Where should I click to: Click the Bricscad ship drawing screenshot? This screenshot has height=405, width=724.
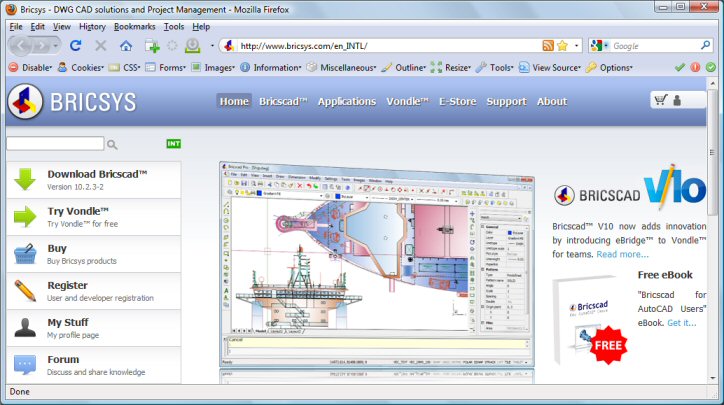(377, 265)
